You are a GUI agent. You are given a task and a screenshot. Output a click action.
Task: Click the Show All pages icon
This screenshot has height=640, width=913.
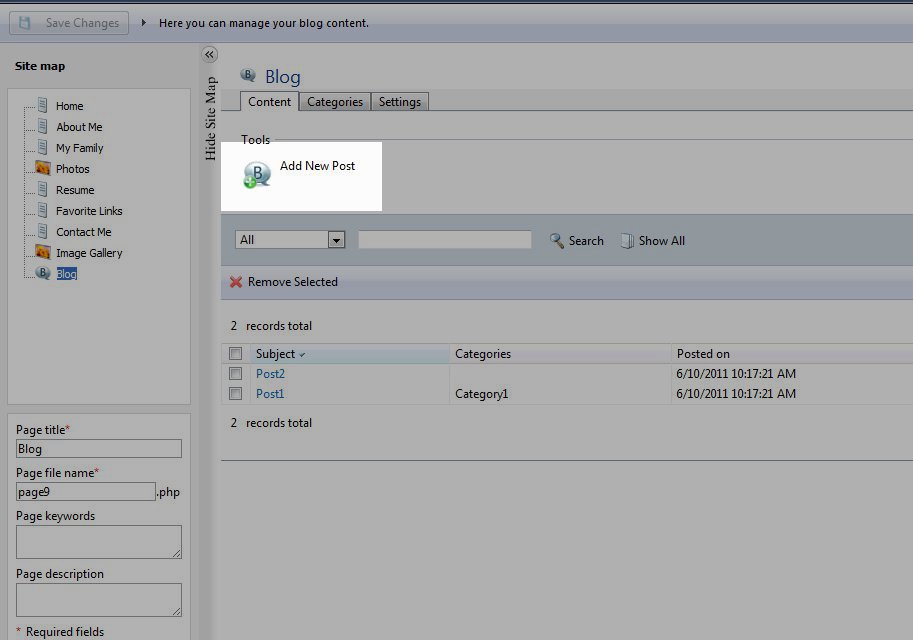point(627,241)
